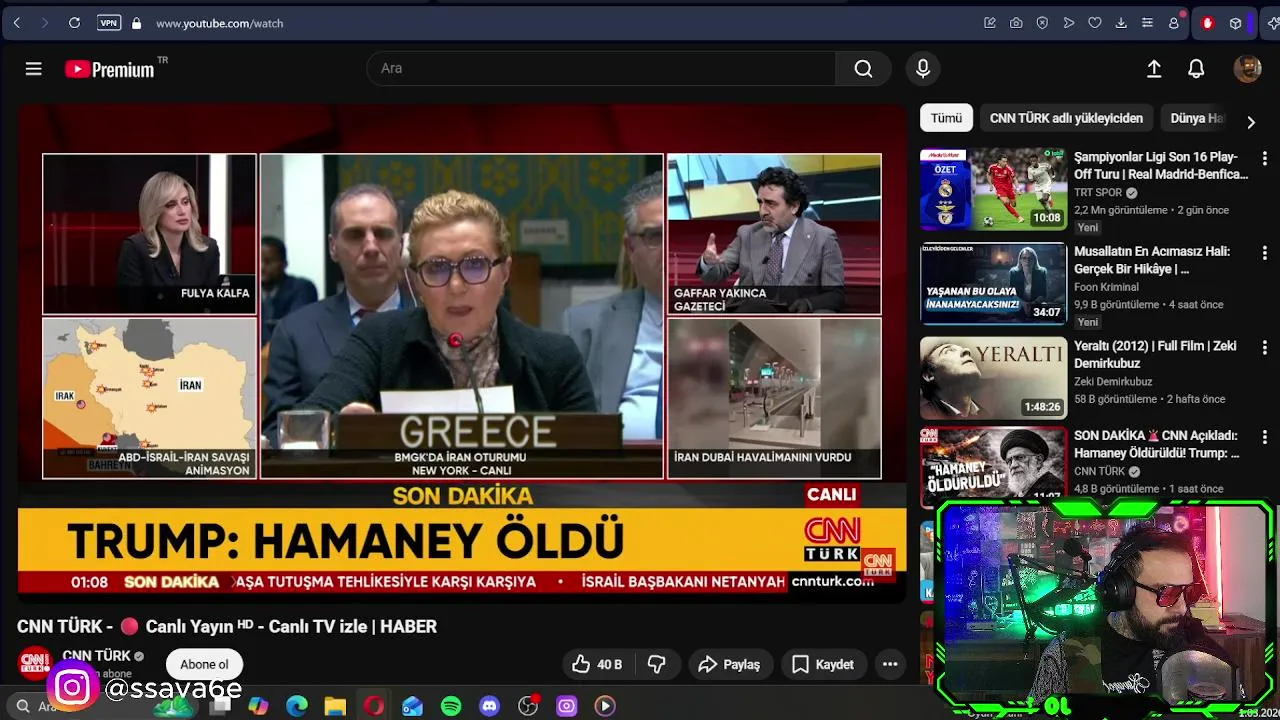This screenshot has height=720, width=1280.
Task: Click the send arrow icon in the toolbar
Action: click(1069, 23)
